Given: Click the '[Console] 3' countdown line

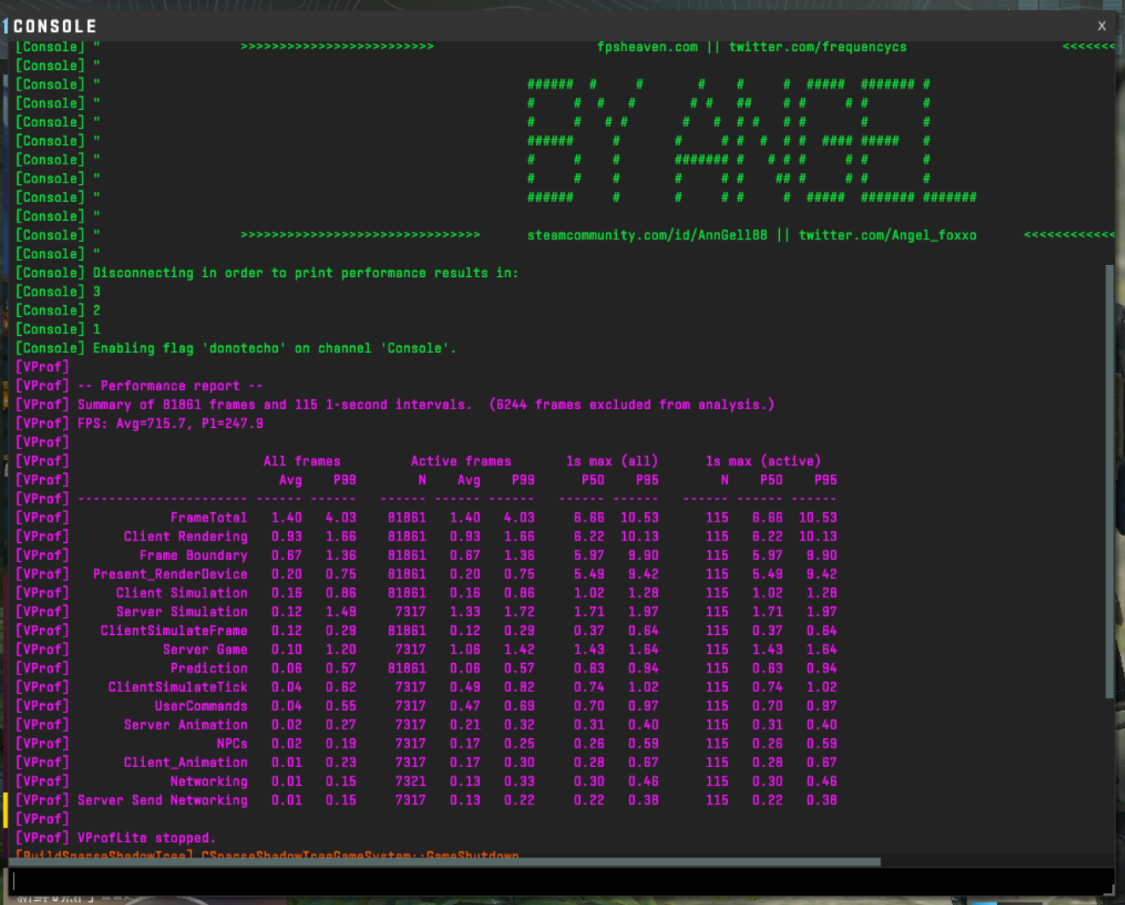Looking at the screenshot, I should 57,292.
